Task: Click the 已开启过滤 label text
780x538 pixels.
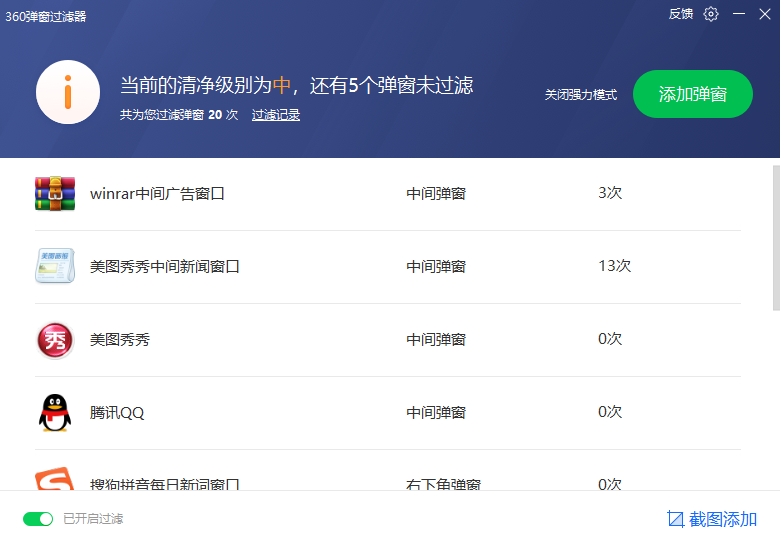Action: pyautogui.click(x=93, y=519)
